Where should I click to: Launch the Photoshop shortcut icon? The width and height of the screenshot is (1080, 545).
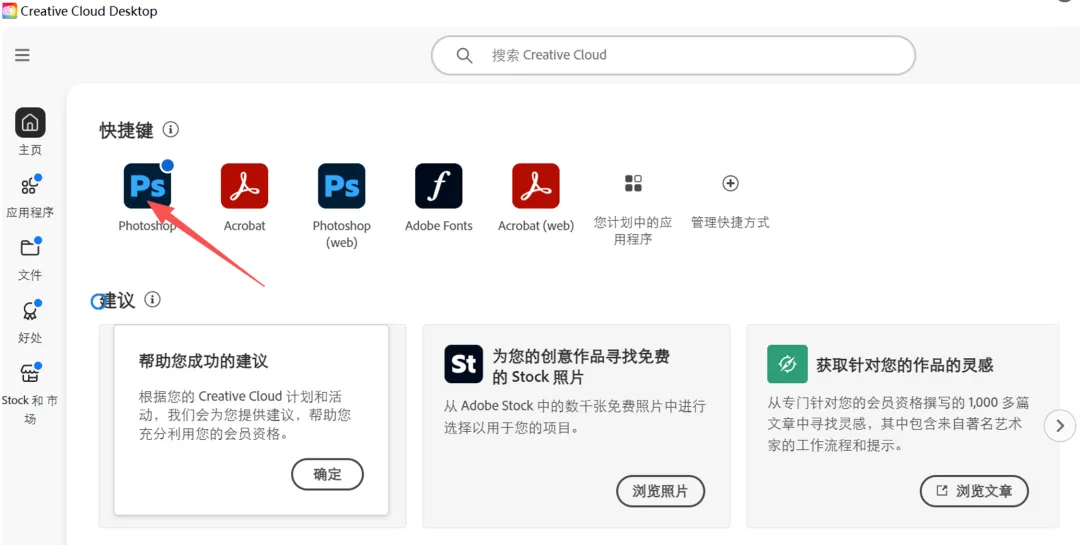[147, 186]
